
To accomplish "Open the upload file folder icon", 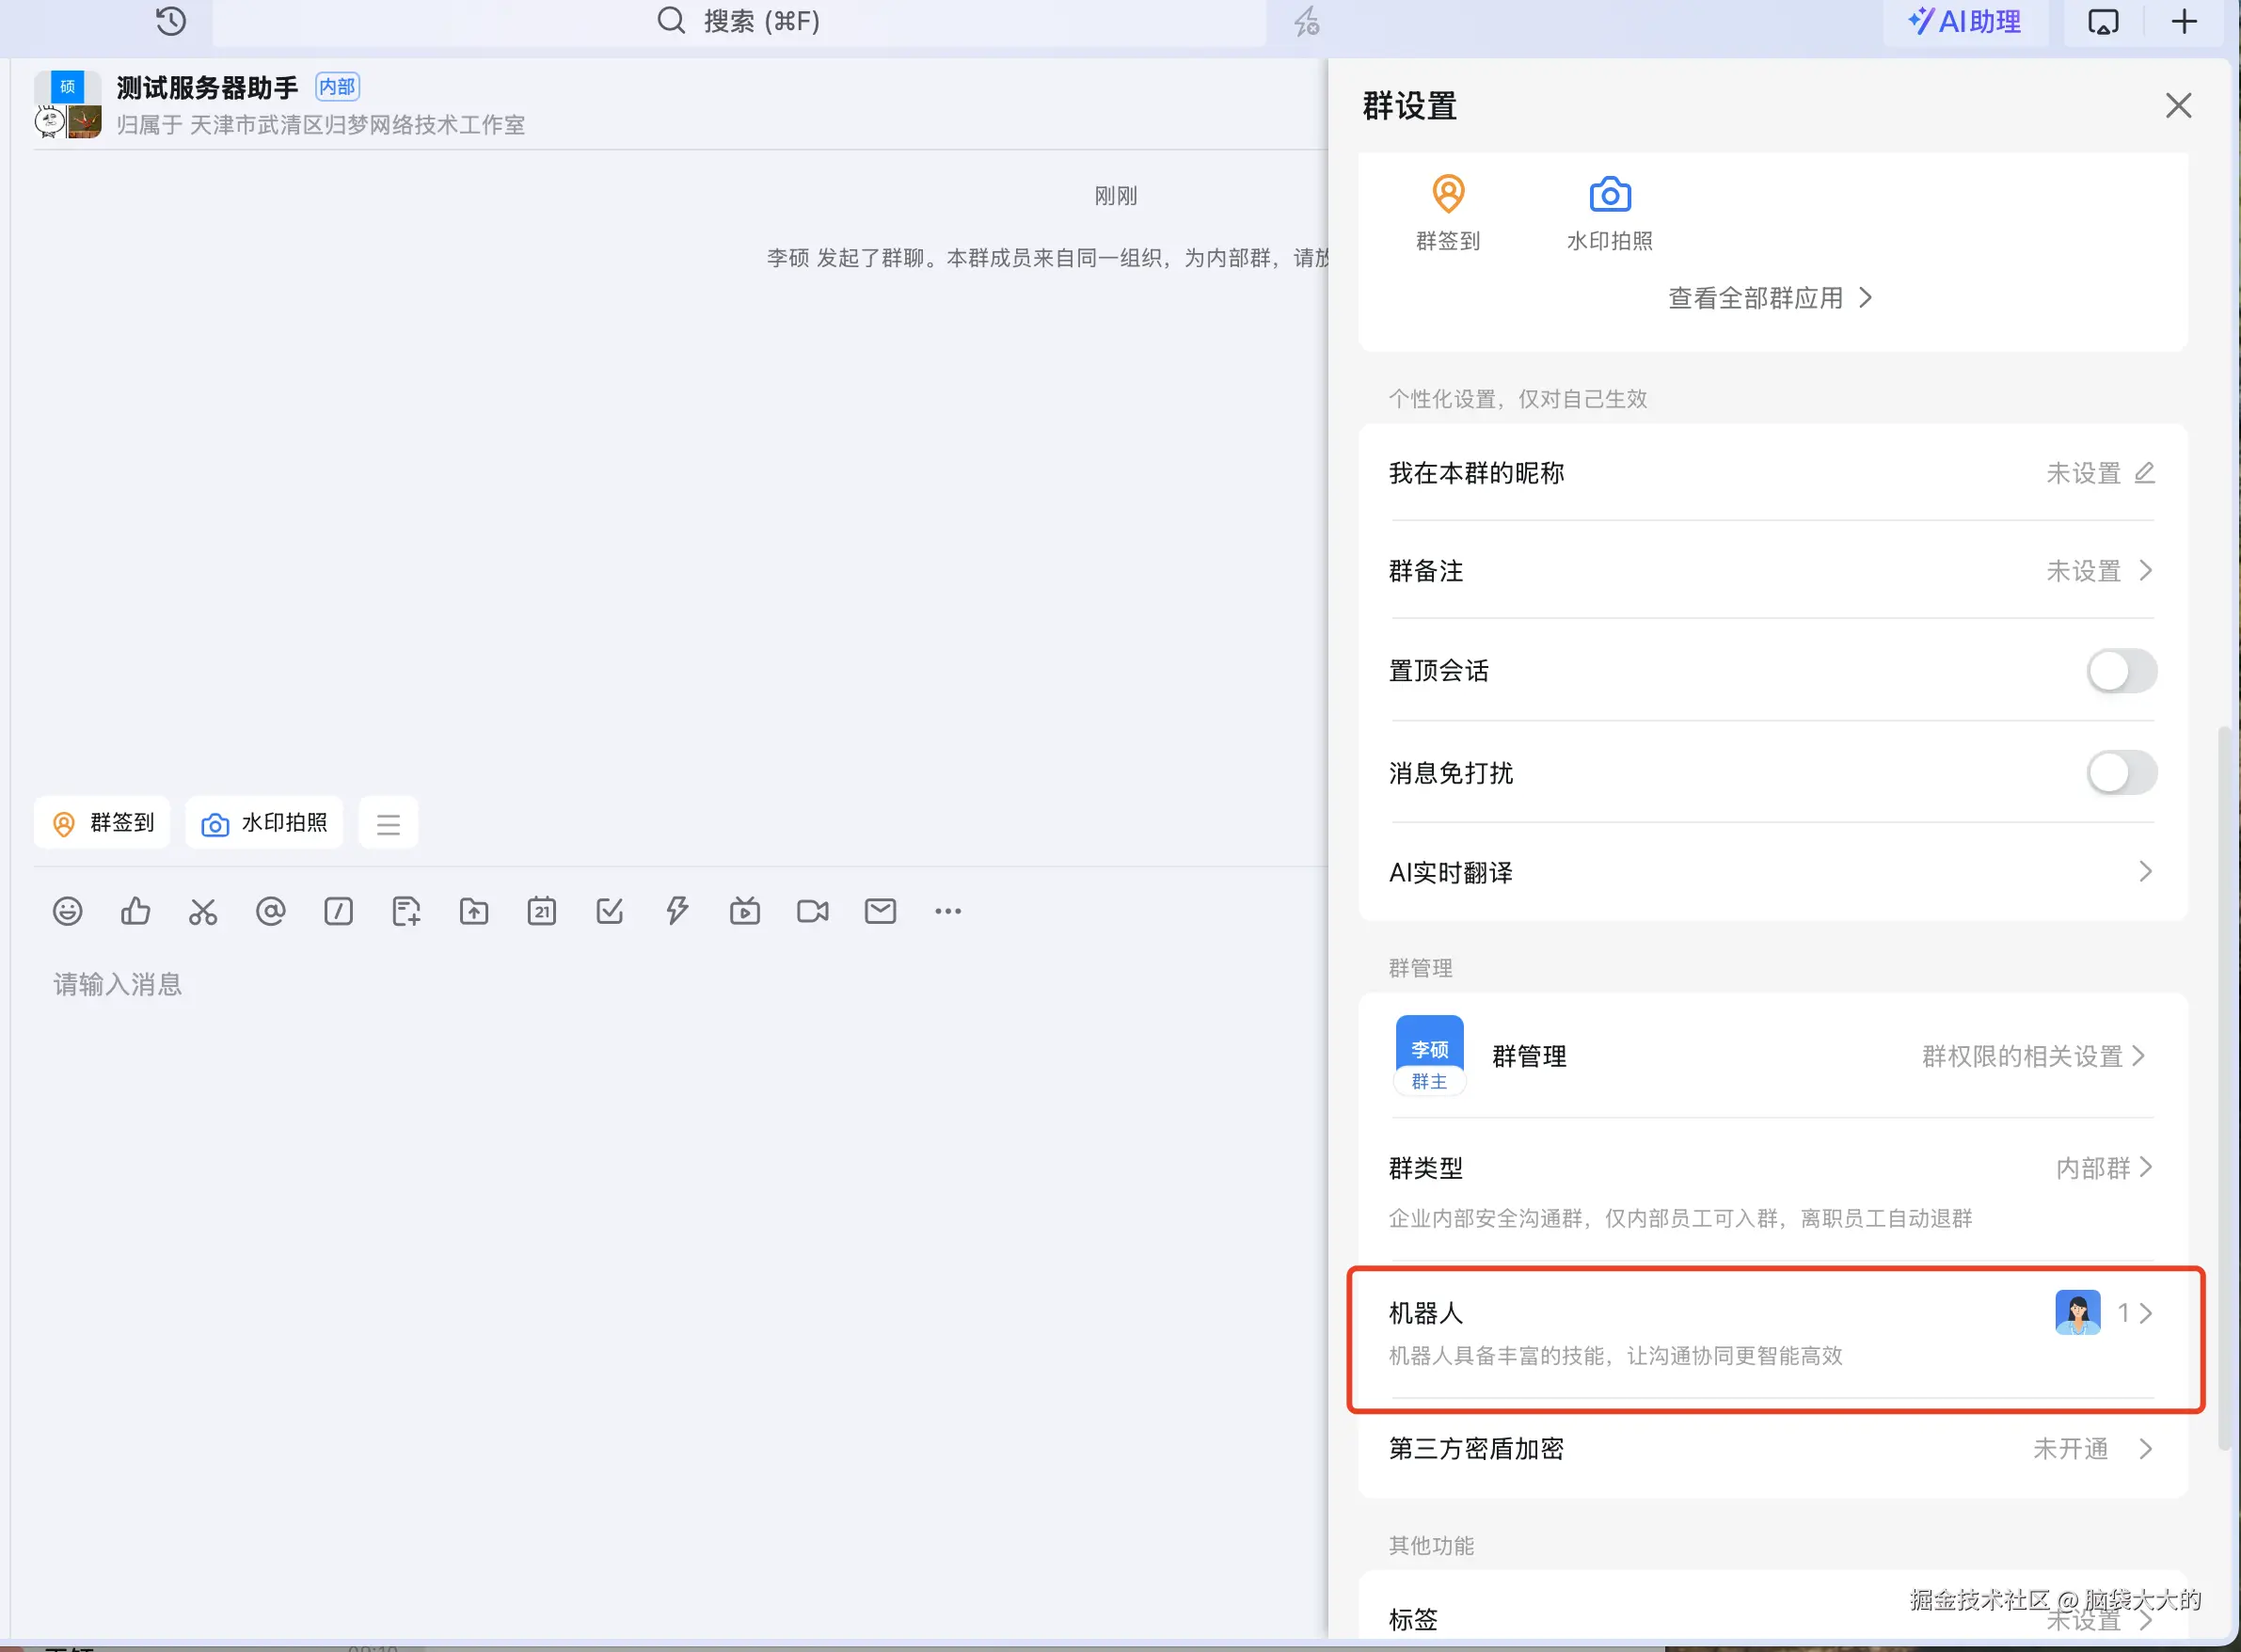I will 474,911.
